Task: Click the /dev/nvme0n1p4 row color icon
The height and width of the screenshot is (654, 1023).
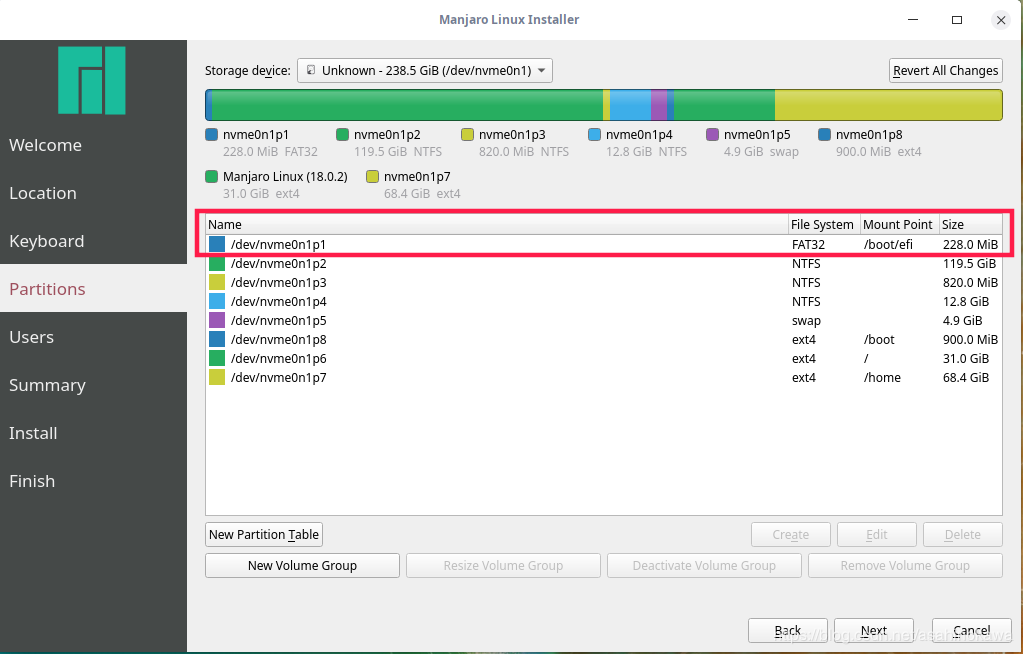Action: [217, 302]
